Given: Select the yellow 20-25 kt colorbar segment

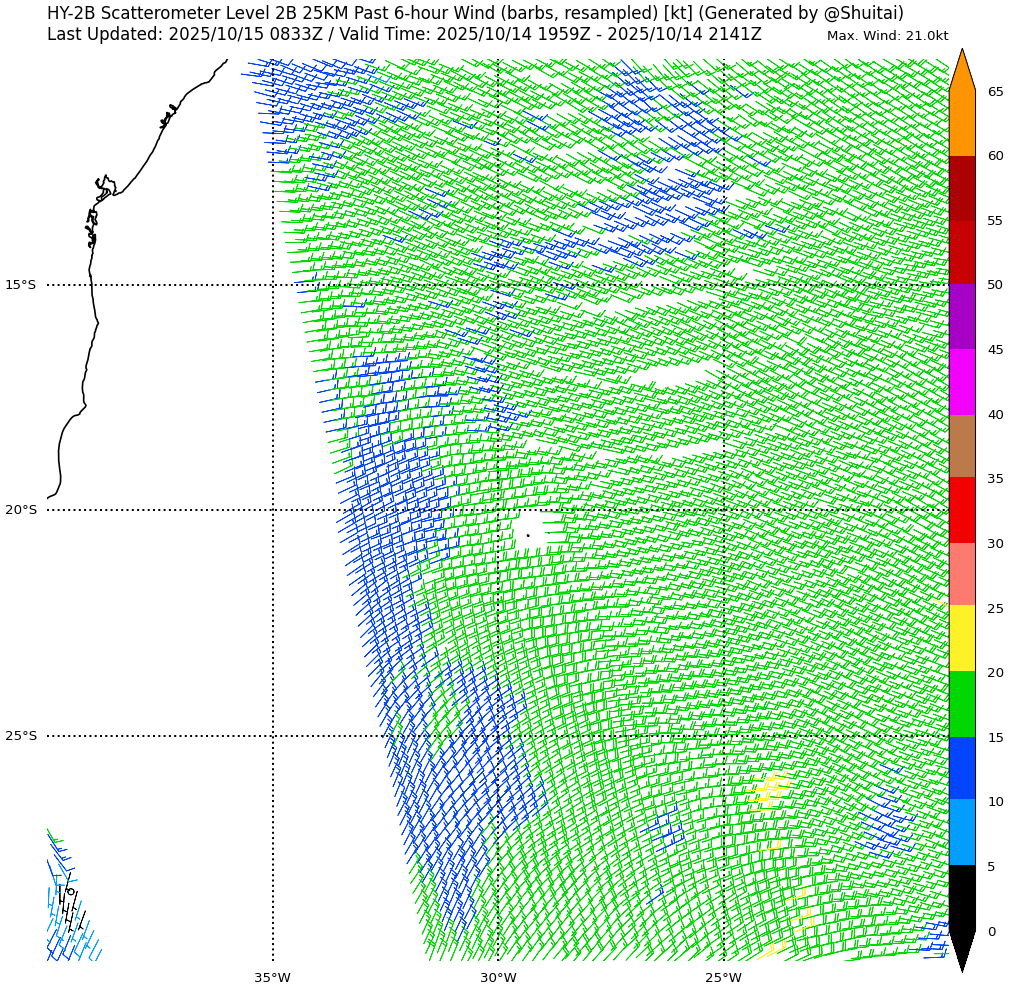Looking at the screenshot, I should tap(962, 638).
